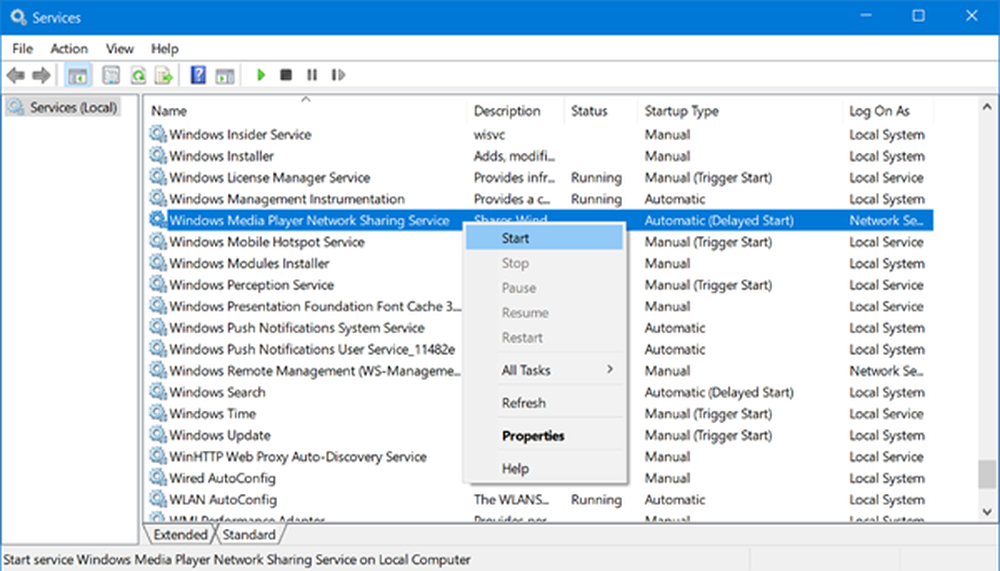The height and width of the screenshot is (571, 1000).
Task: Select Properties in the context menu
Action: pyautogui.click(x=533, y=436)
